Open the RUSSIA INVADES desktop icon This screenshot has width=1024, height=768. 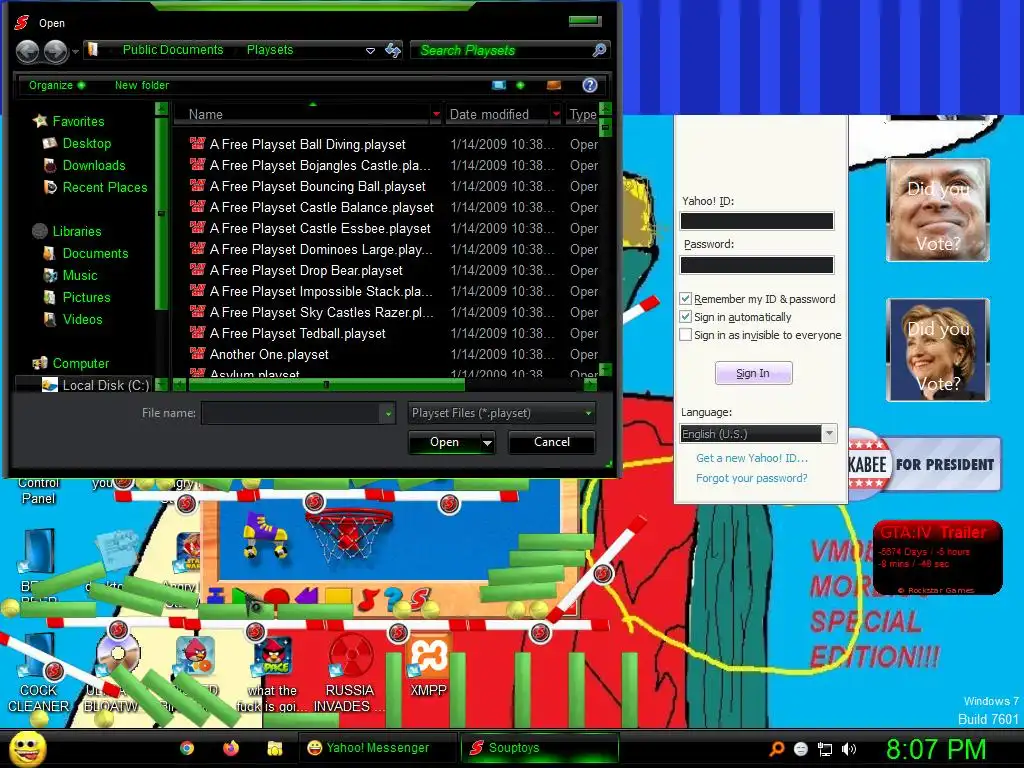[x=349, y=673]
